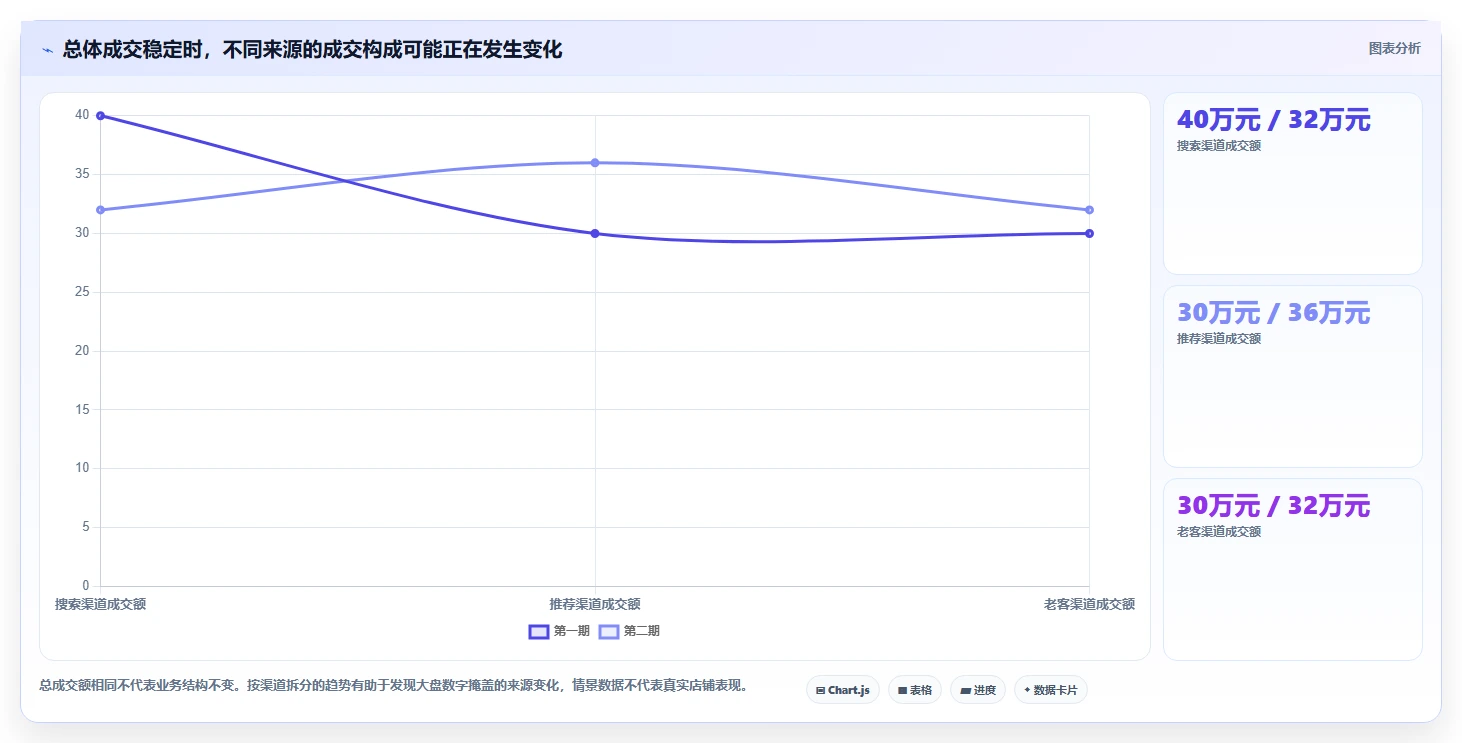Click the y-axis tick label 40
Viewport: 1462px width, 743px height.
[82, 115]
